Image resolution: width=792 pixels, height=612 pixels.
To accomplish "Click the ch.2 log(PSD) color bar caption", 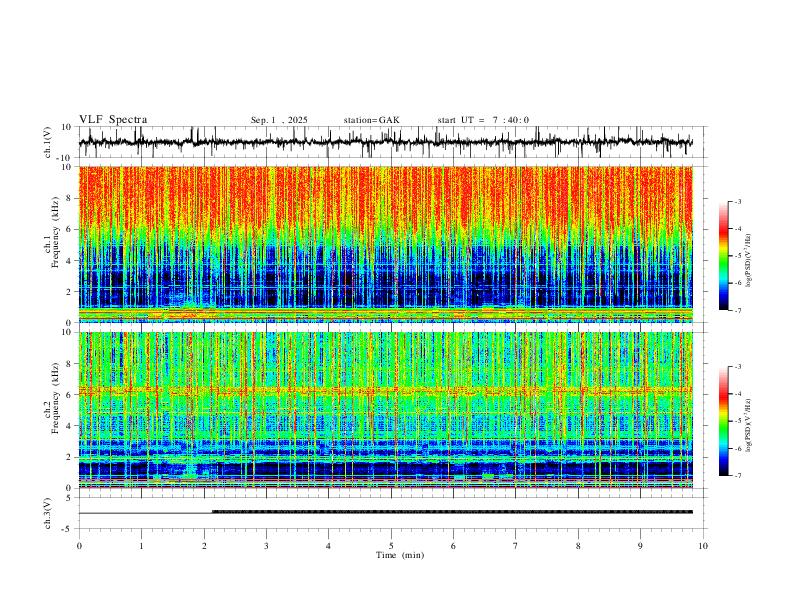I will tap(750, 426).
